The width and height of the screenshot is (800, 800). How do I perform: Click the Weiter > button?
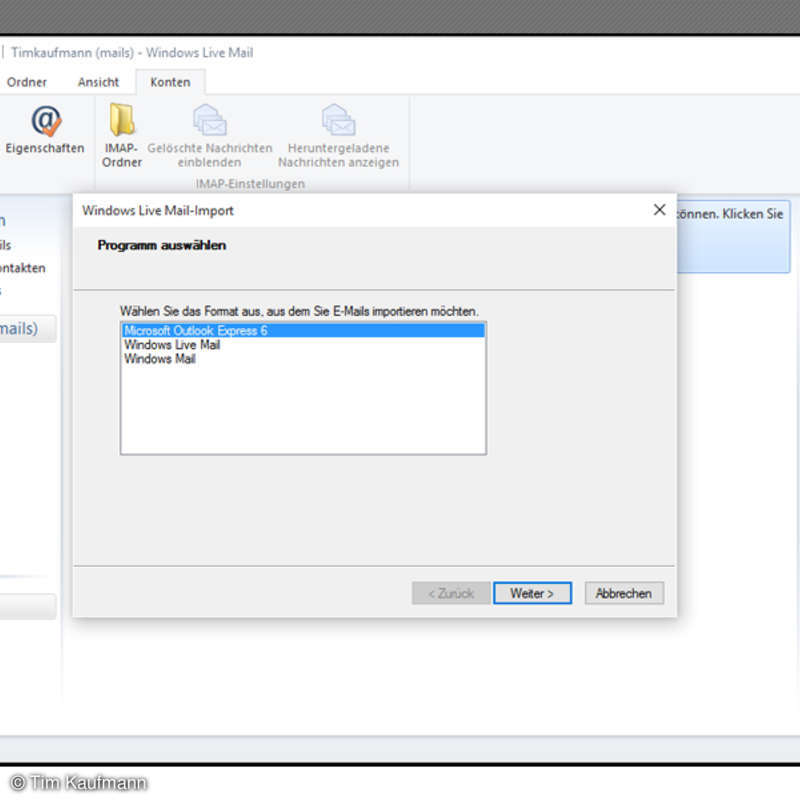532,593
